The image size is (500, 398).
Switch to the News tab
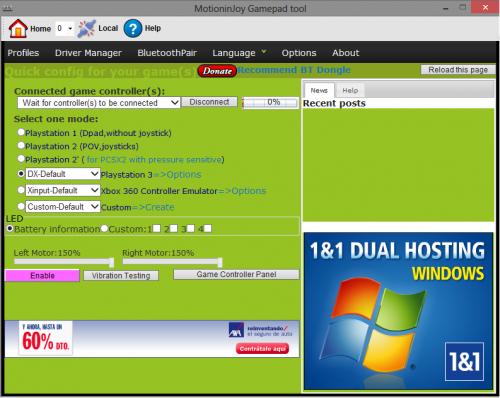(x=319, y=90)
